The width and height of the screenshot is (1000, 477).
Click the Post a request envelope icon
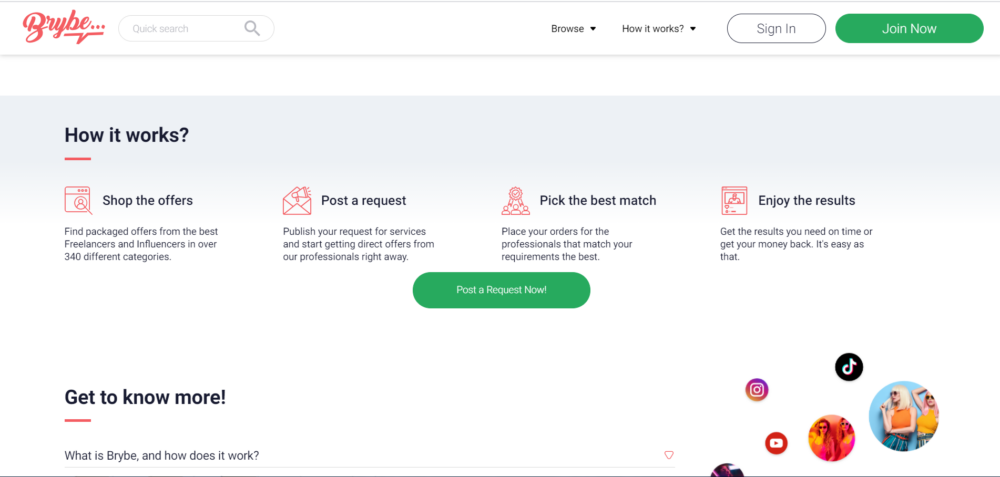pyautogui.click(x=297, y=200)
